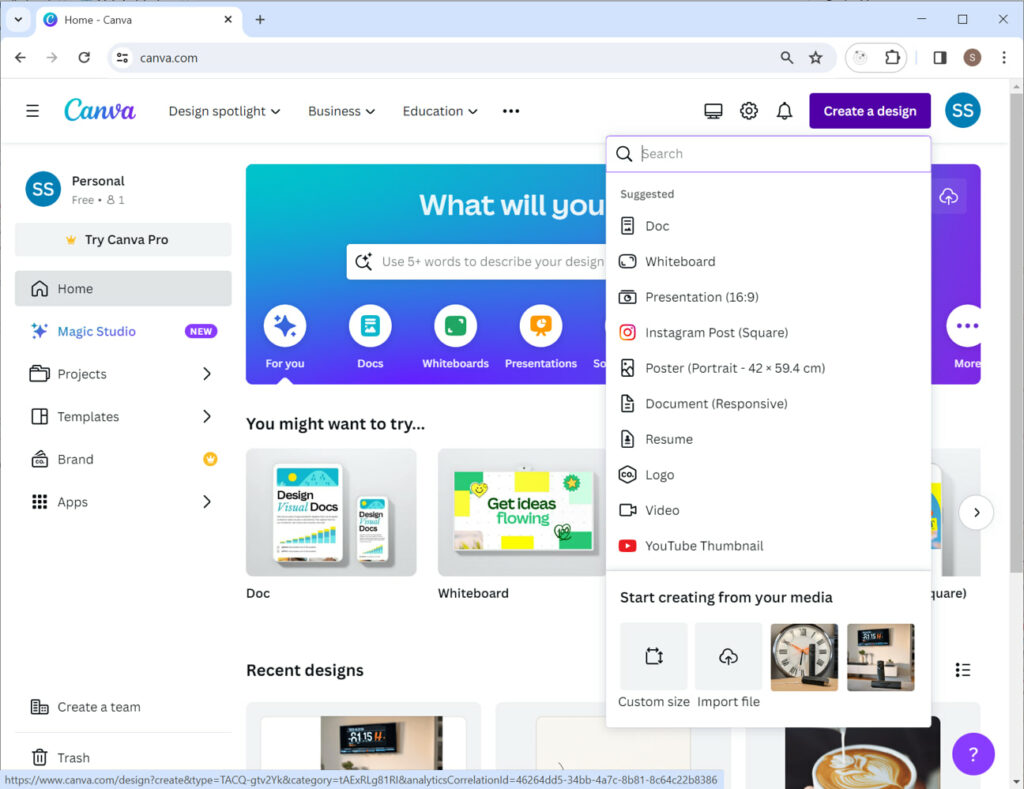Image resolution: width=1024 pixels, height=789 pixels.
Task: Click the Docs category icon
Action: pos(370,326)
